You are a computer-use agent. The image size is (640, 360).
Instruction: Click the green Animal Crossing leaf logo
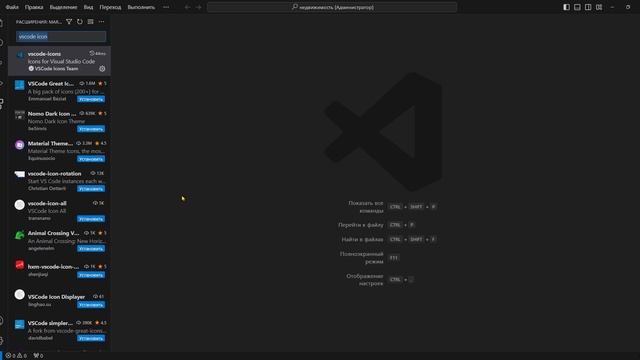click(20, 235)
